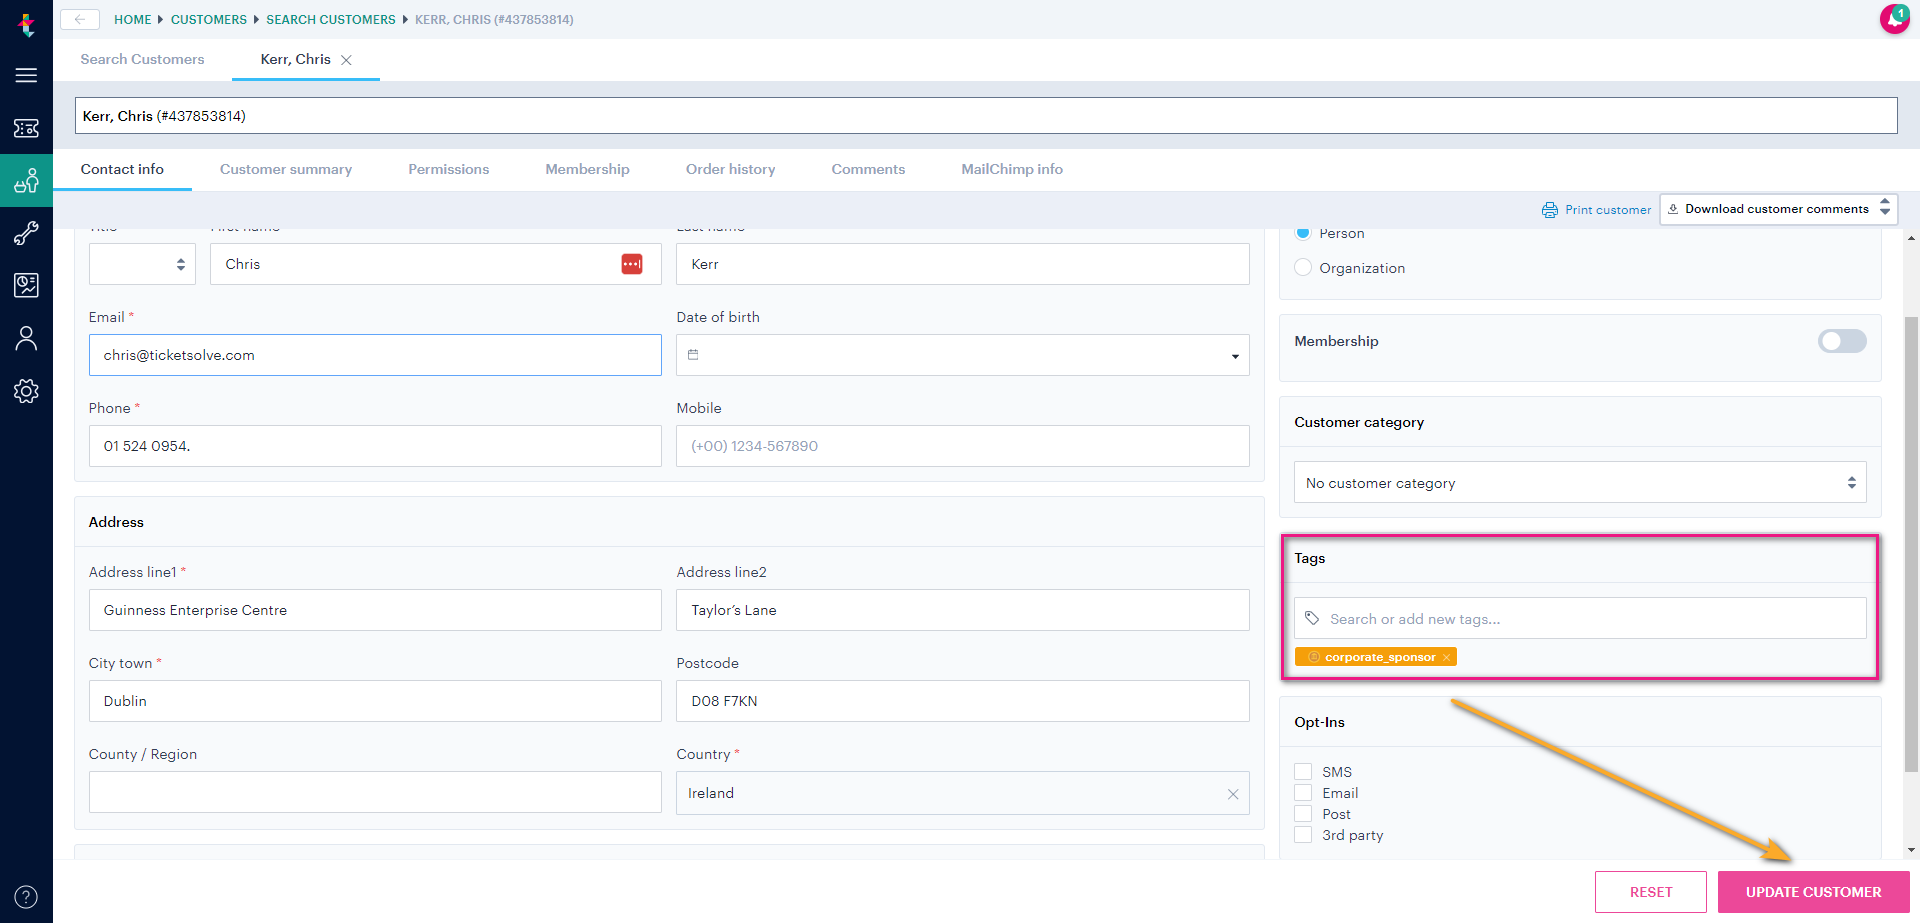Click the tag icon in tags search
This screenshot has width=1920, height=923.
point(1312,618)
